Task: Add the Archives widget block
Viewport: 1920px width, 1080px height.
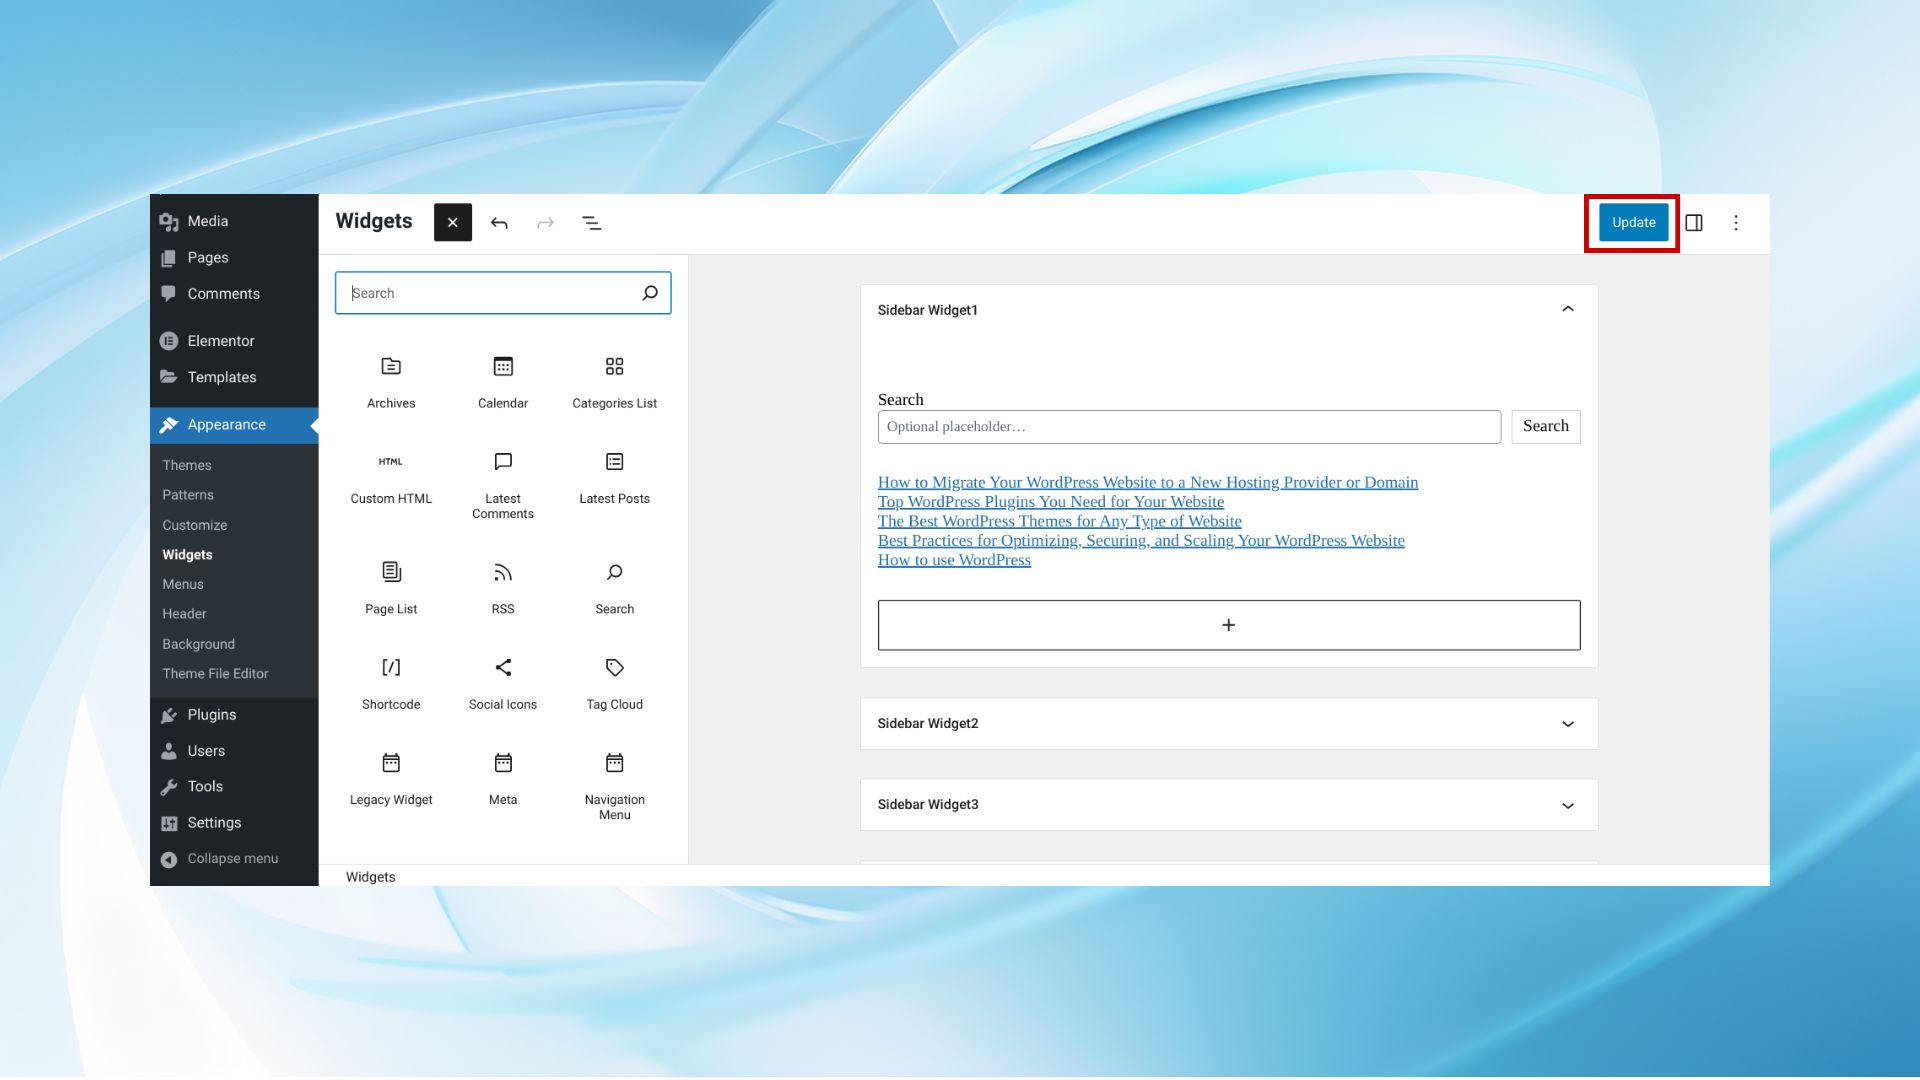Action: pos(391,381)
